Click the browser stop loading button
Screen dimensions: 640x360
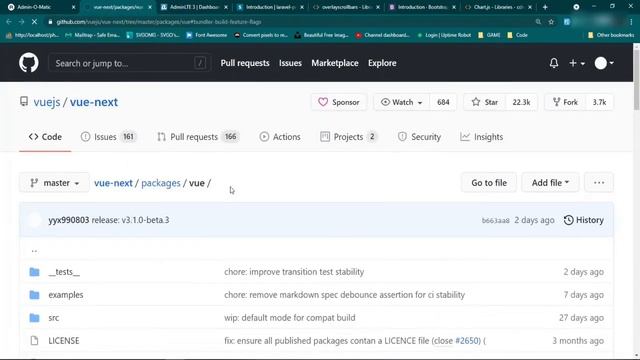point(34,22)
